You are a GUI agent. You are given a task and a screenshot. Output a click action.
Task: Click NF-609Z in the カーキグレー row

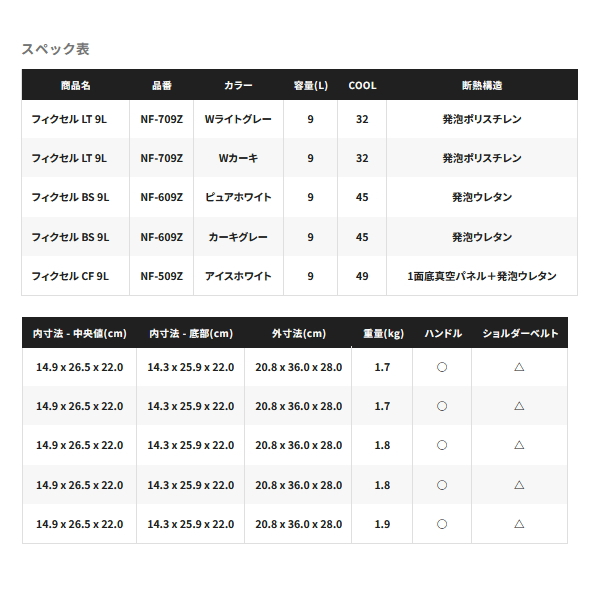[161, 237]
